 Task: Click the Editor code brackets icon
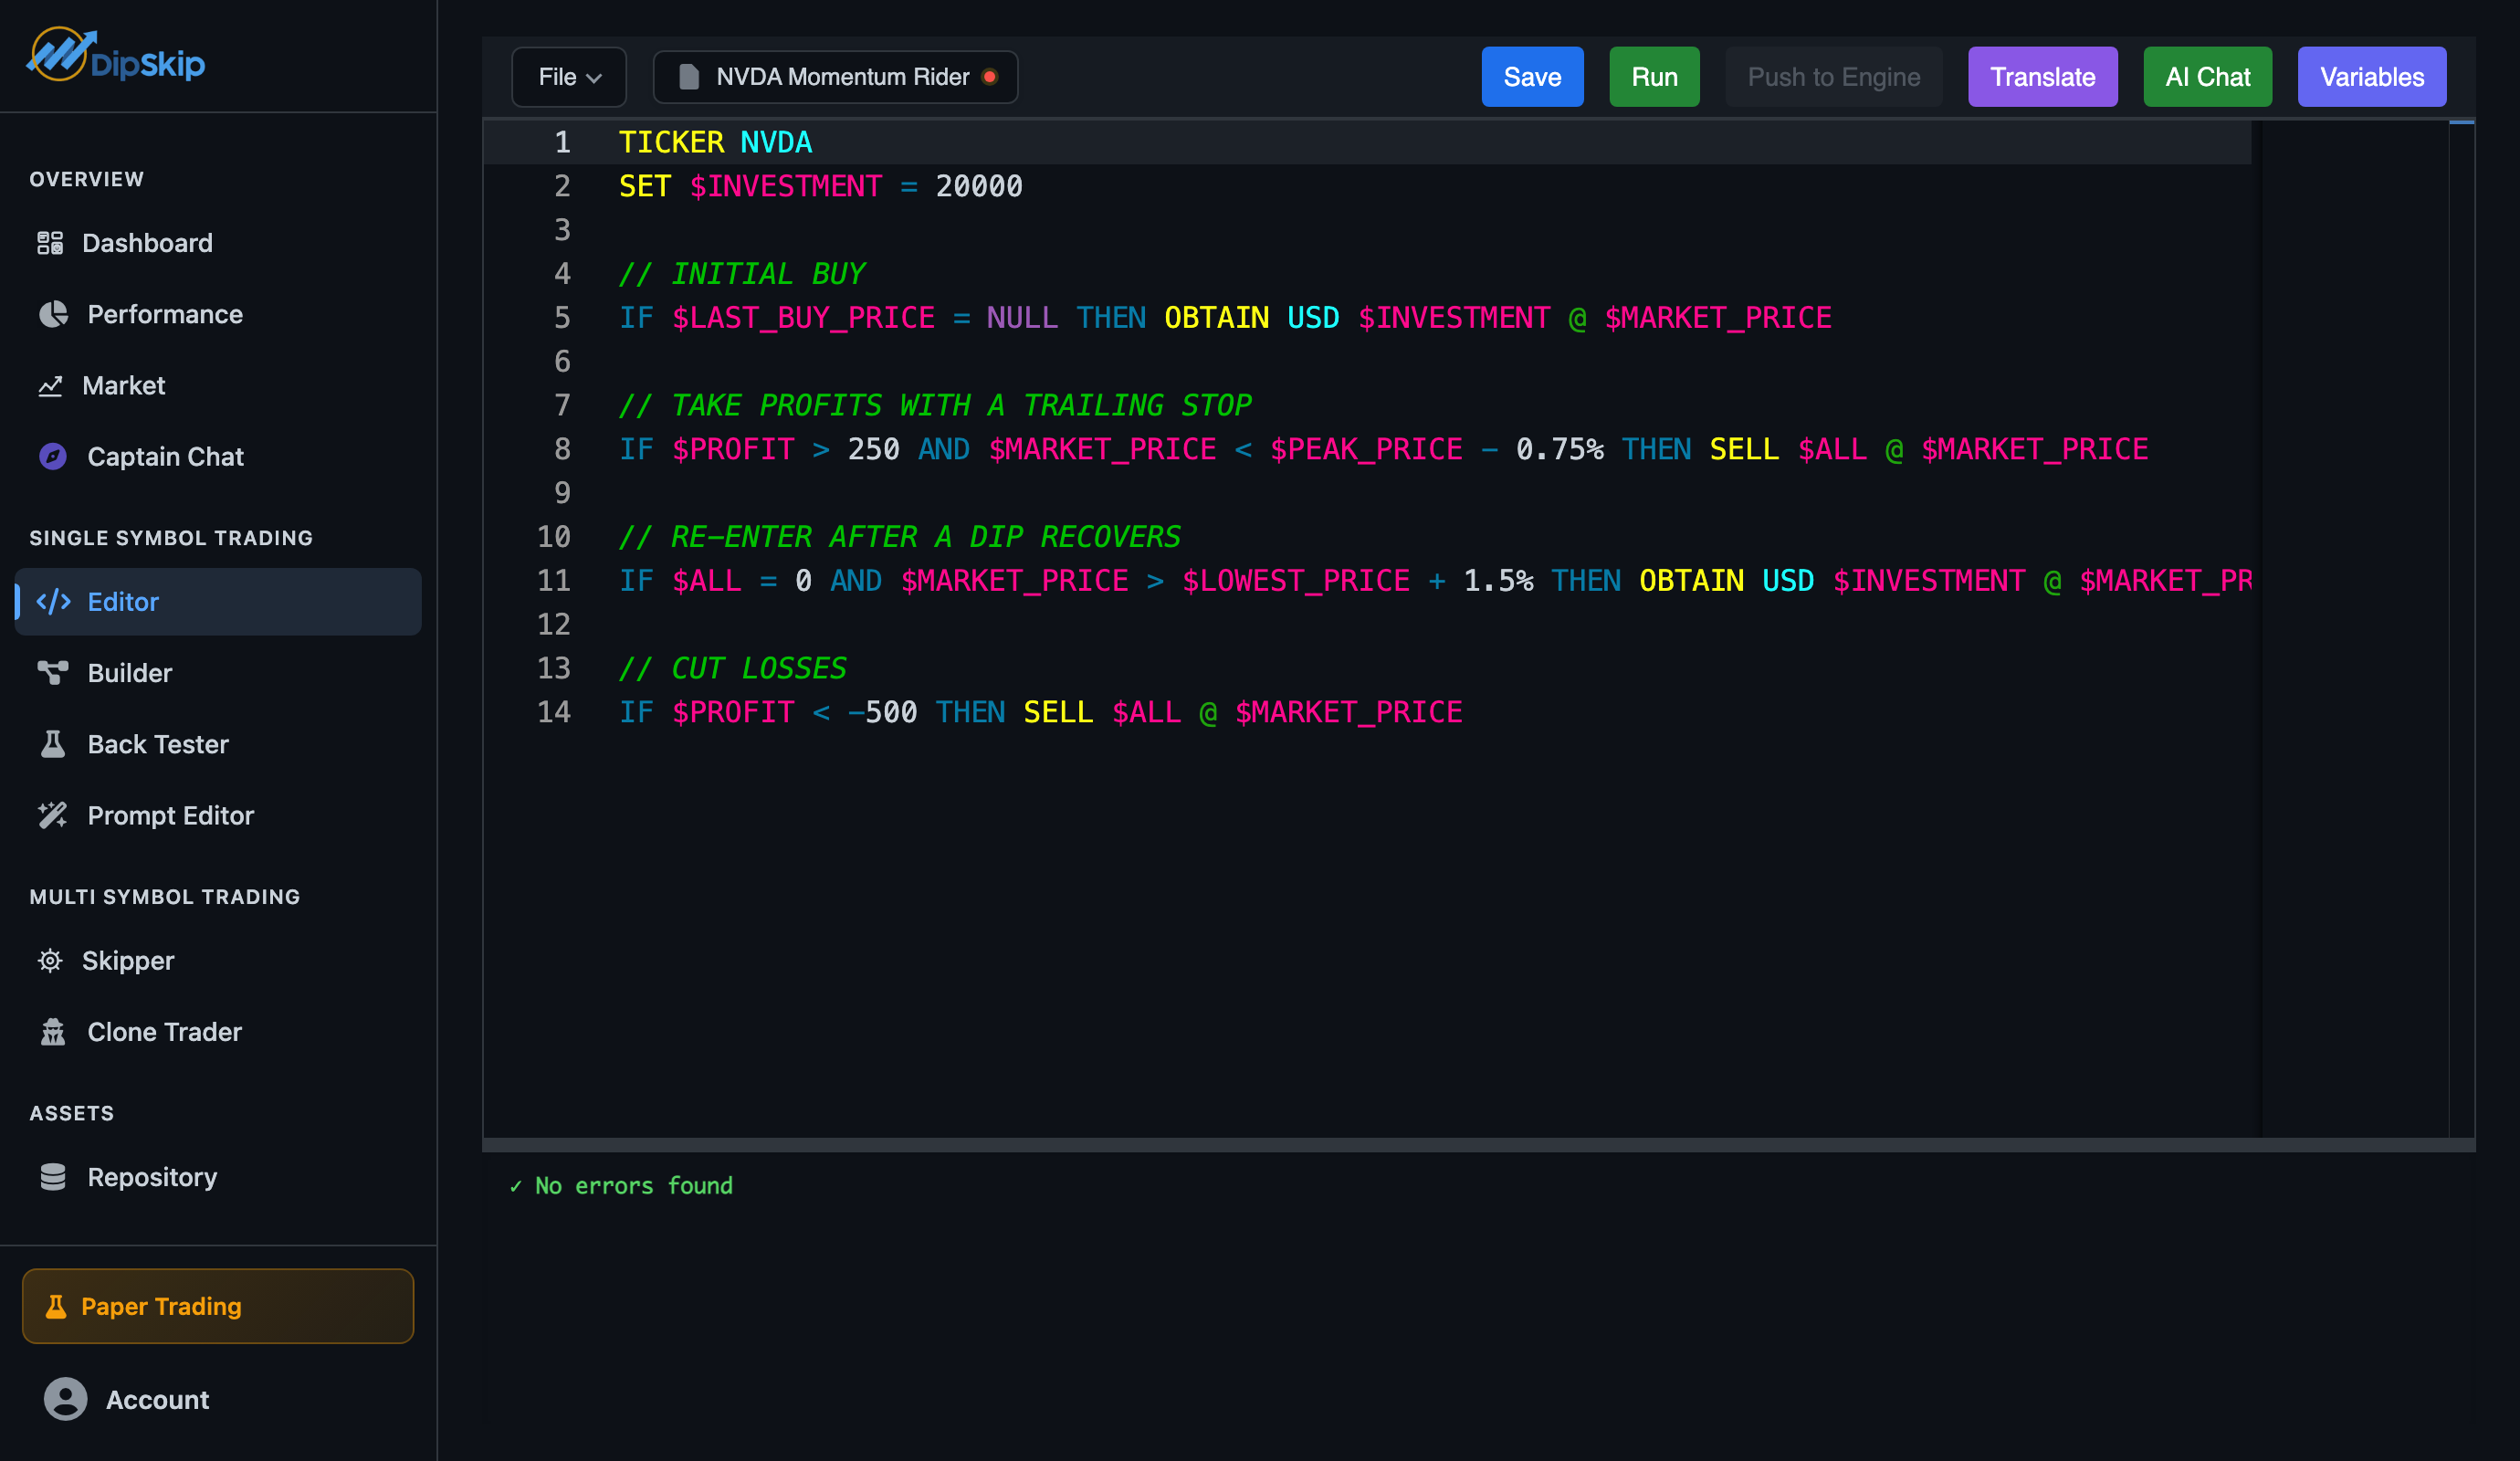(53, 601)
